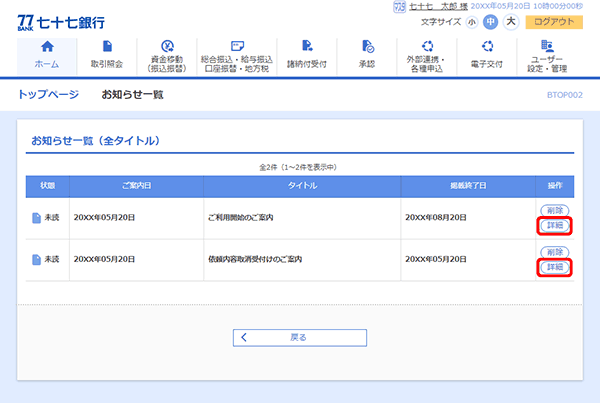600x403 pixels.
Task: Open 電子交付 electronic delivery menu
Action: (x=488, y=55)
